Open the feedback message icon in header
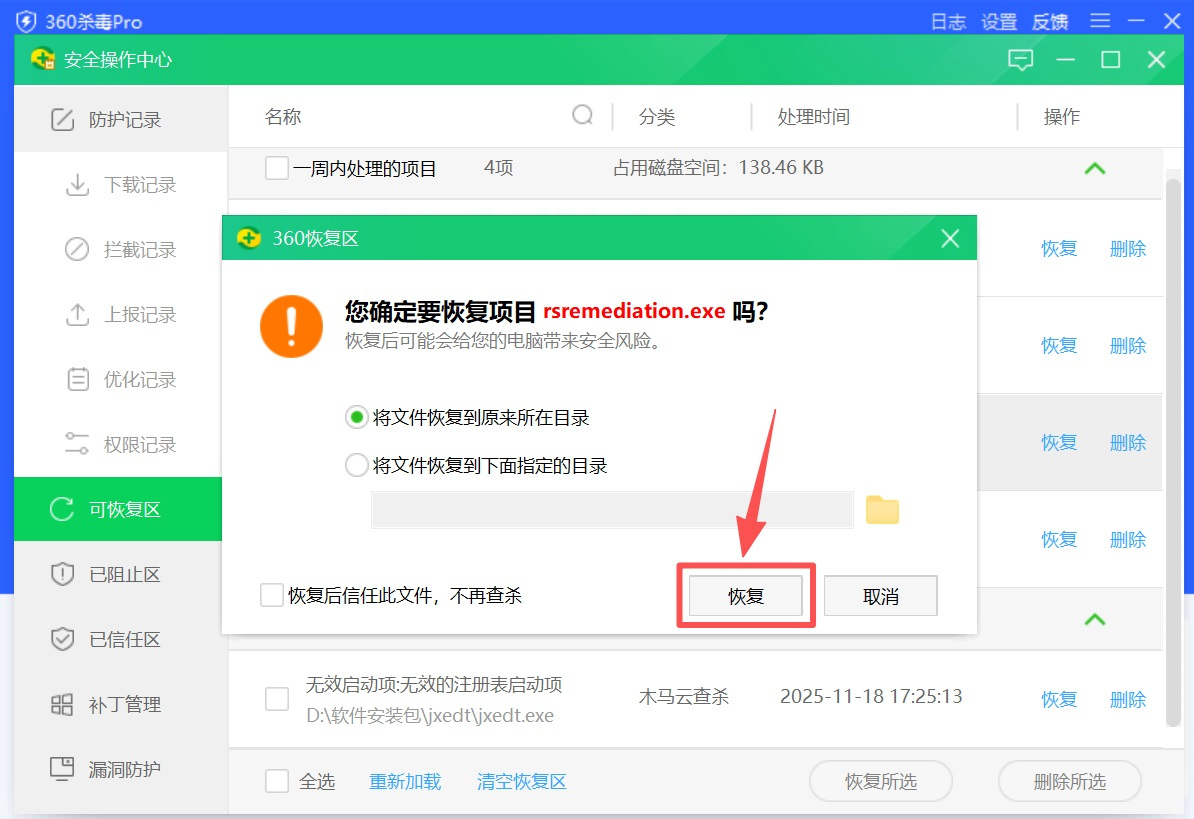This screenshot has width=1194, height=819. 1020,60
